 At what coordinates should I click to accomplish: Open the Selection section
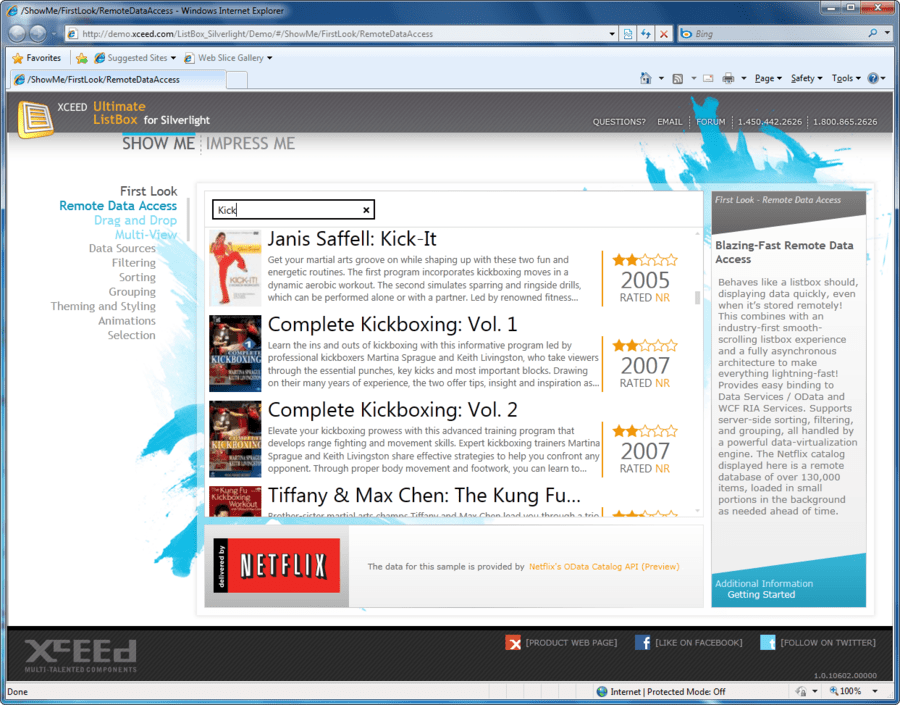(131, 335)
